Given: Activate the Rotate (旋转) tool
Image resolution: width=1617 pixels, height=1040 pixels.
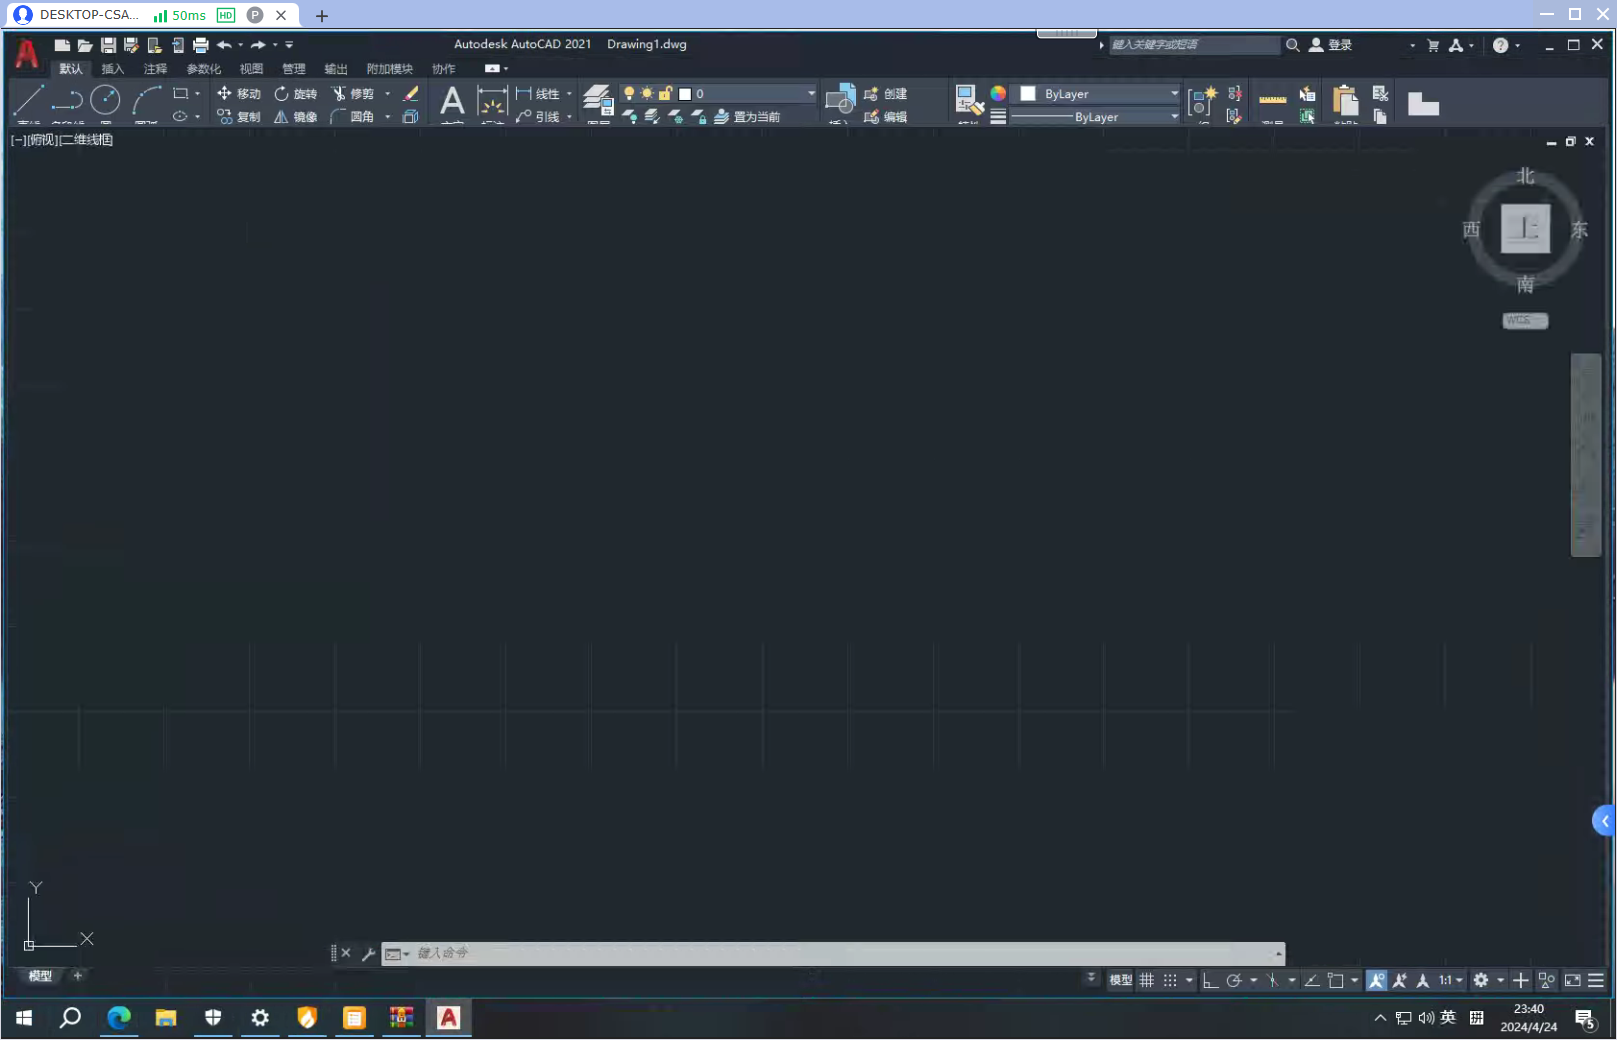Looking at the screenshot, I should [x=296, y=94].
